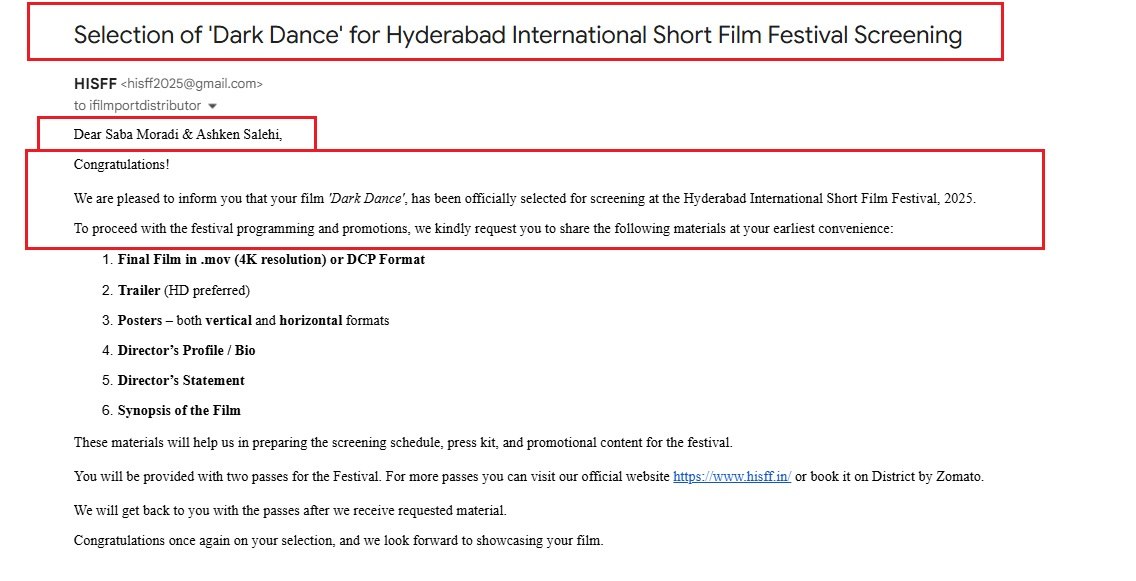
Task: Click the 'Dear Saba Moradi & Ashken Salehi' greeting
Action: (178, 134)
